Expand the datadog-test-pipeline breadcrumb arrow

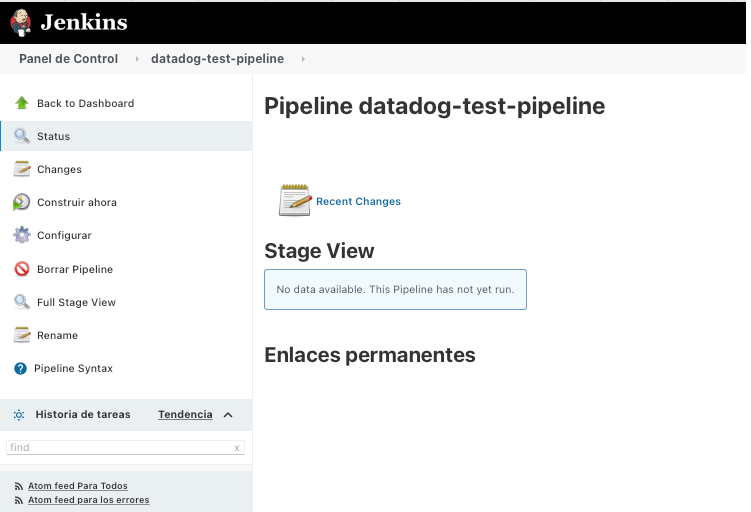pos(303,59)
